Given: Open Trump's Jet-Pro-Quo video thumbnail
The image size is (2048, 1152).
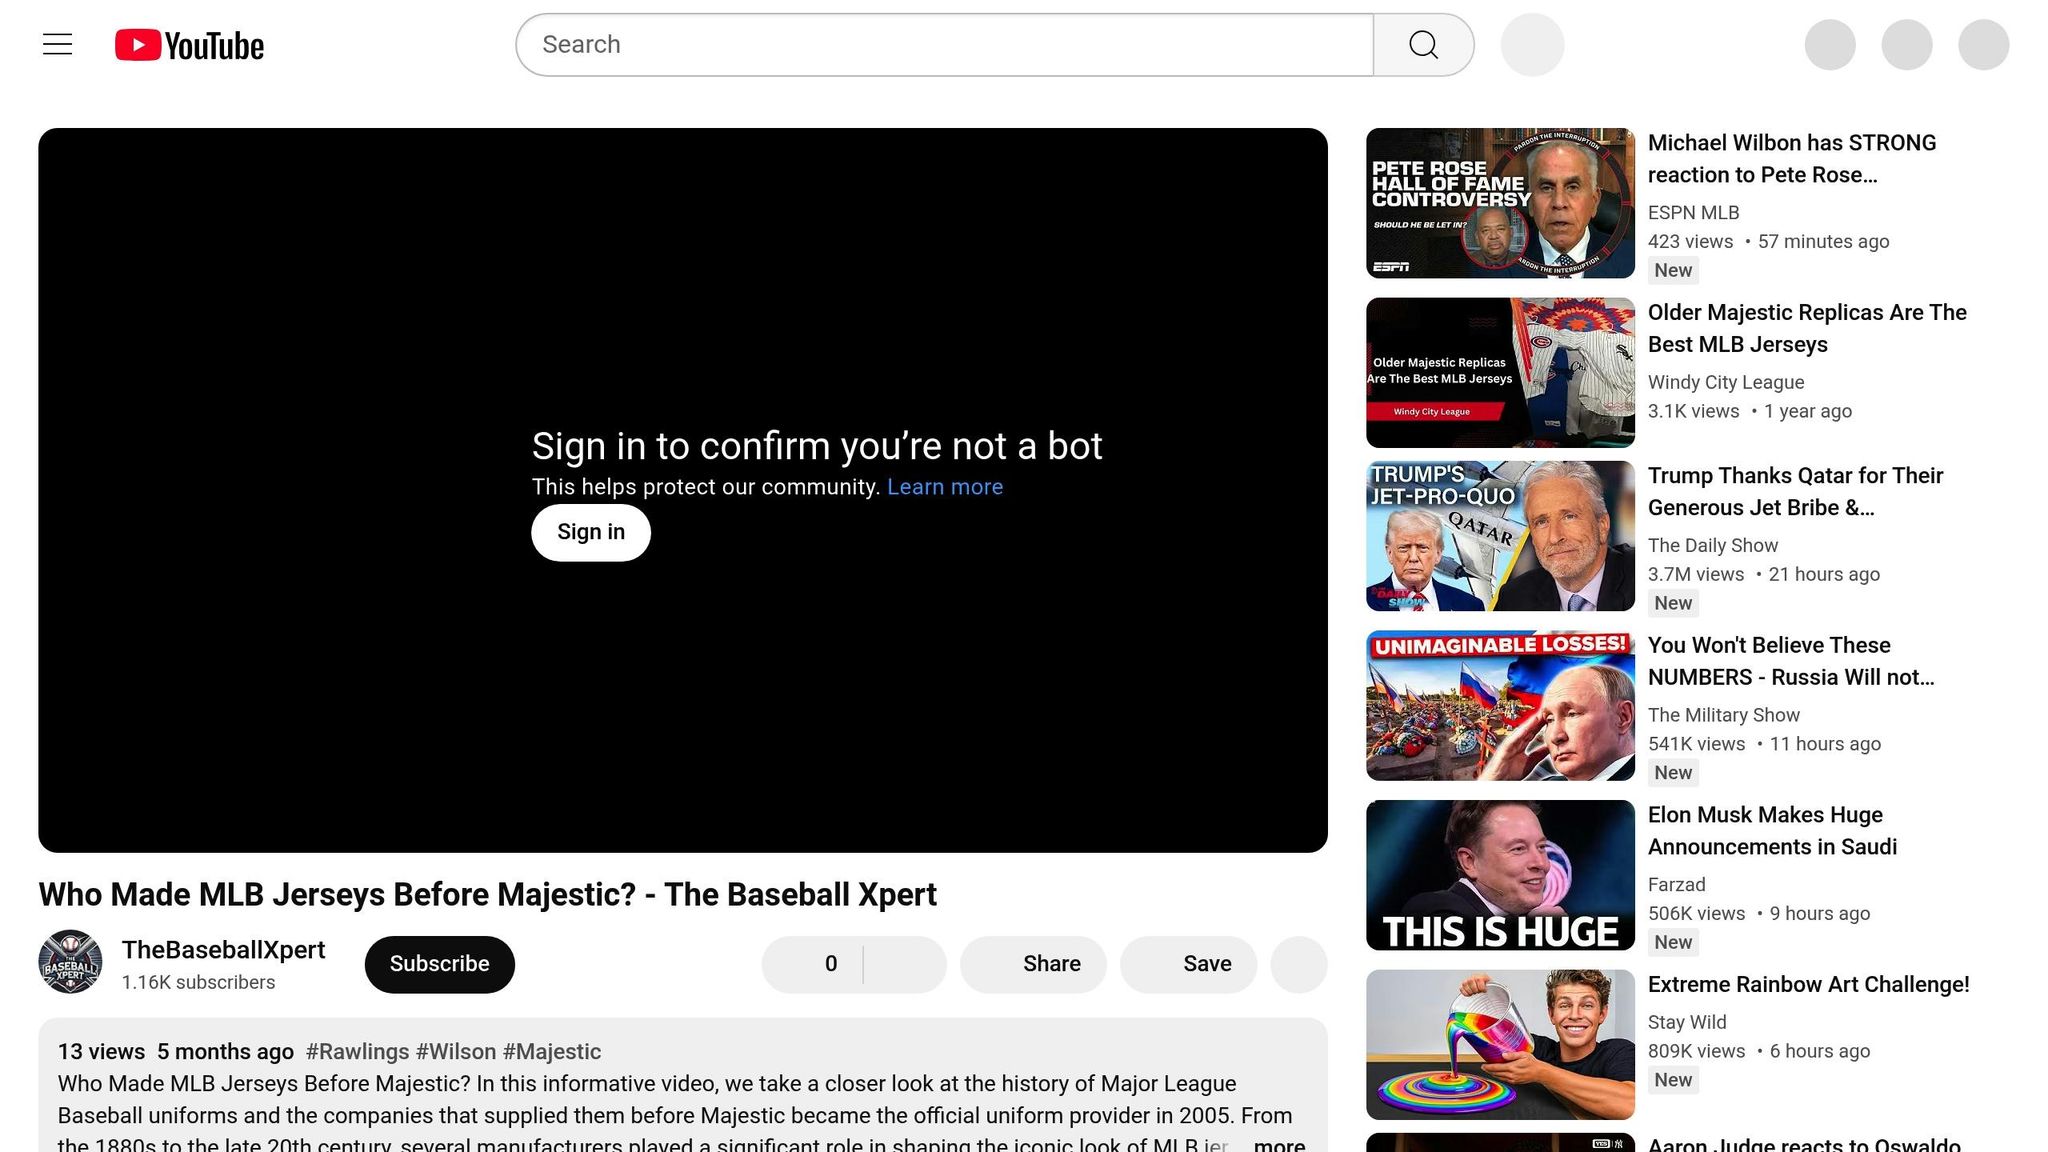Looking at the screenshot, I should pos(1500,536).
